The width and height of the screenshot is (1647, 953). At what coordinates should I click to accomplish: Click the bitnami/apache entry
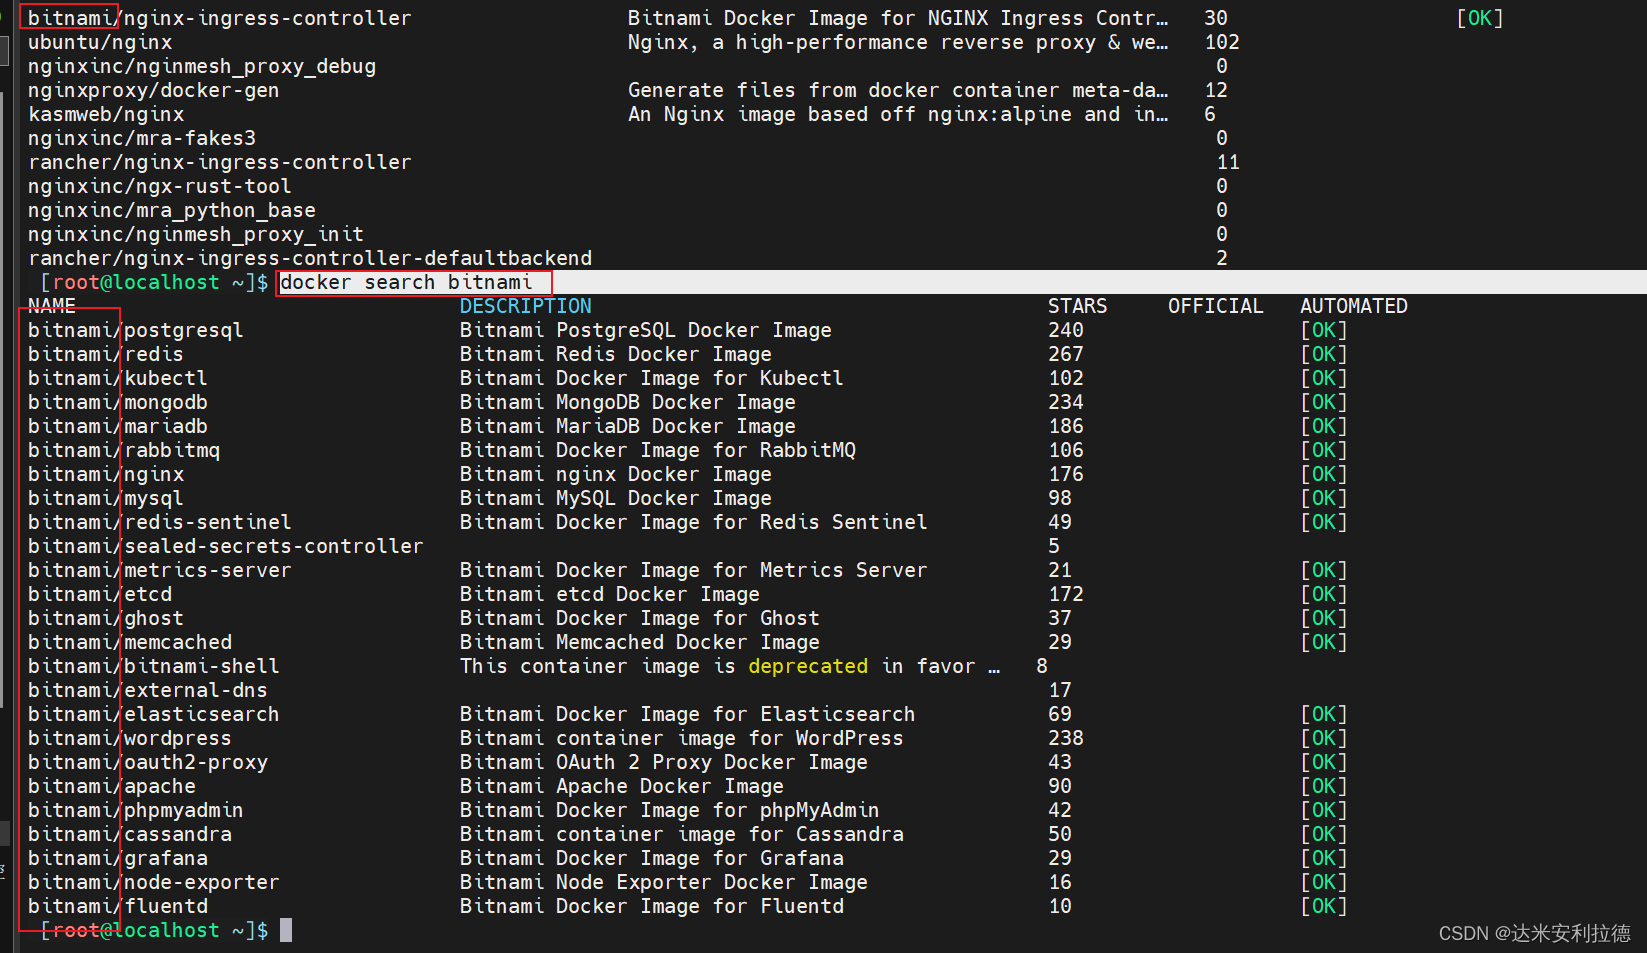(x=111, y=786)
